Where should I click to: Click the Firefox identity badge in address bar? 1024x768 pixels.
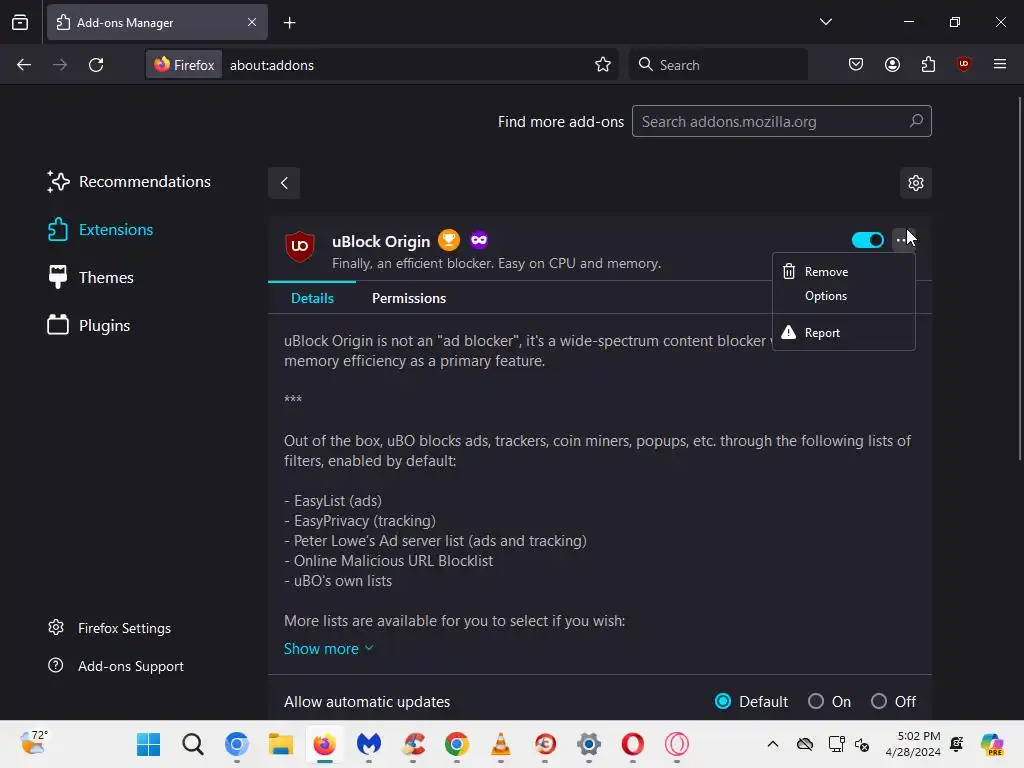(184, 65)
